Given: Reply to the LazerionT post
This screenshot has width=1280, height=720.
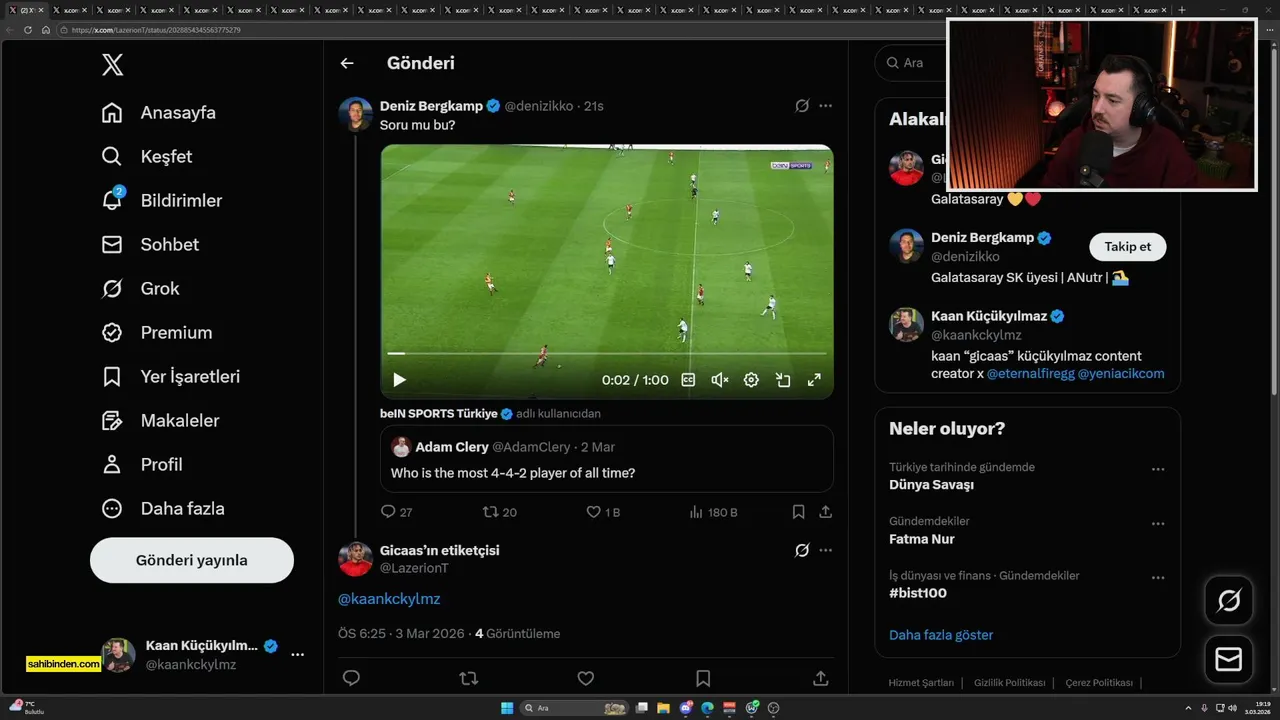Looking at the screenshot, I should coord(351,678).
